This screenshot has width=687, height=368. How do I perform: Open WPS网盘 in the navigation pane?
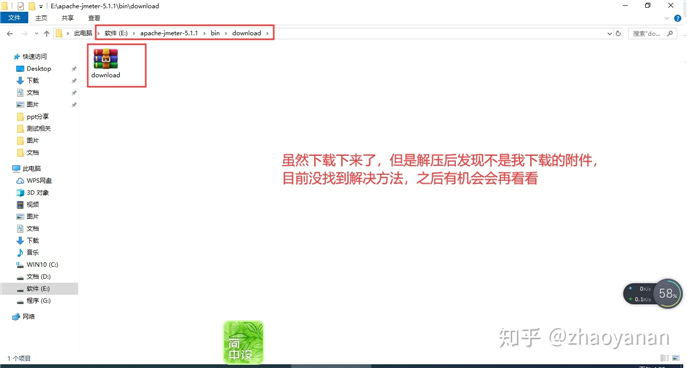[39, 180]
